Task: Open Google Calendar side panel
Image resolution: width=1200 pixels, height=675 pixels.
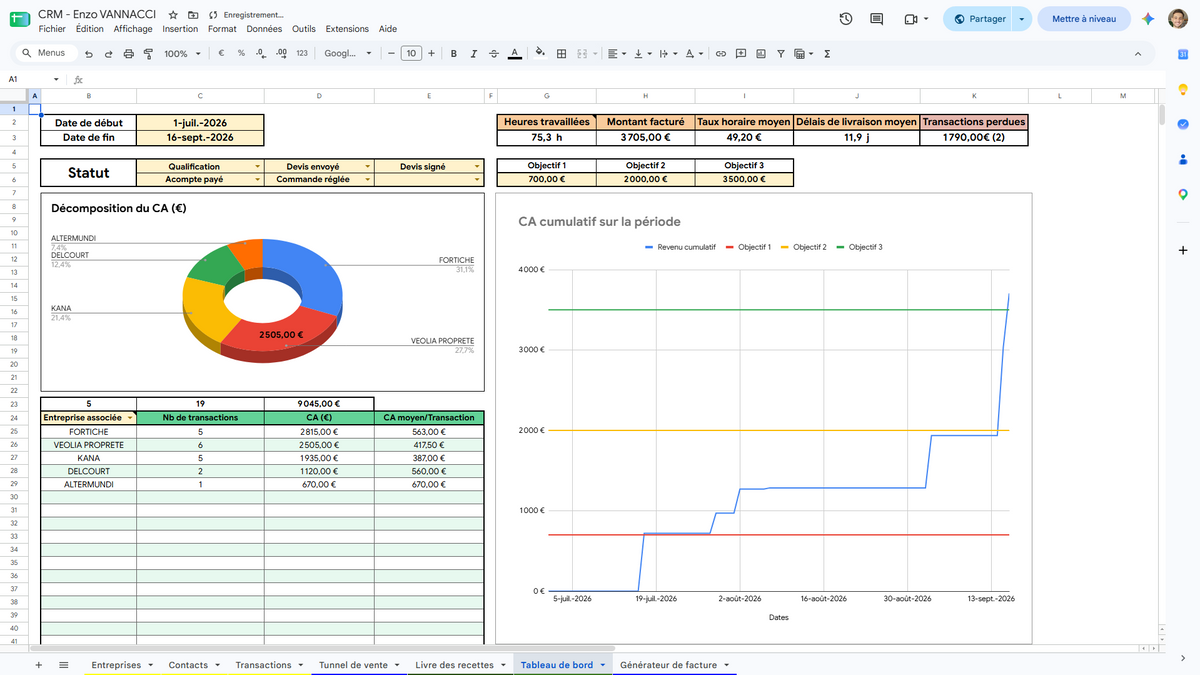Action: pyautogui.click(x=1183, y=54)
